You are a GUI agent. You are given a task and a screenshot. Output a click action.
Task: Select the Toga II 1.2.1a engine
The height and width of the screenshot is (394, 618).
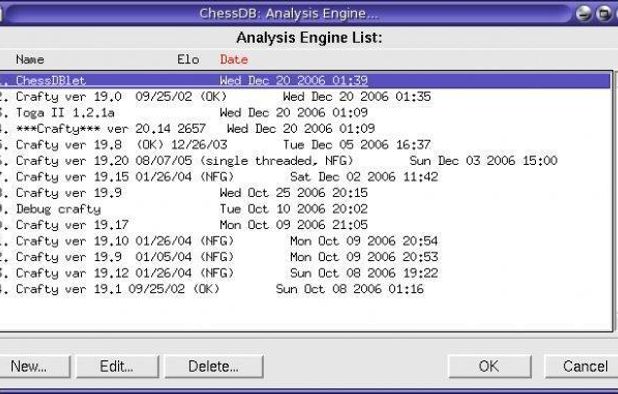tap(305, 113)
